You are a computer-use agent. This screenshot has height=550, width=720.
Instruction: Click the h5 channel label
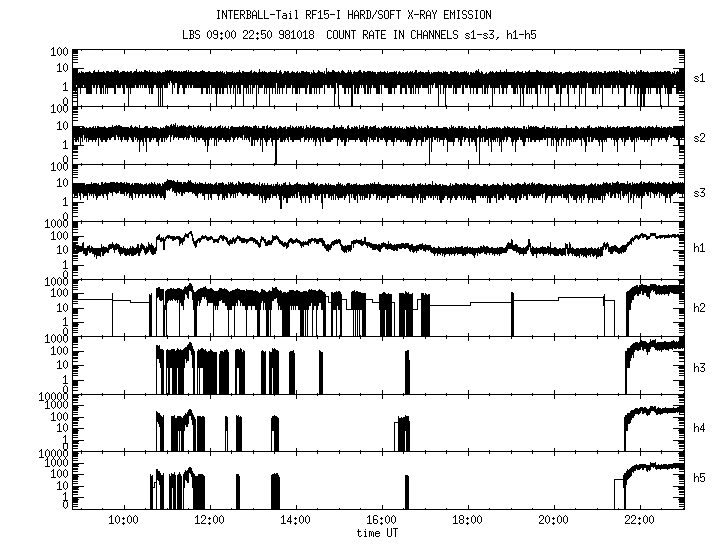(x=700, y=478)
